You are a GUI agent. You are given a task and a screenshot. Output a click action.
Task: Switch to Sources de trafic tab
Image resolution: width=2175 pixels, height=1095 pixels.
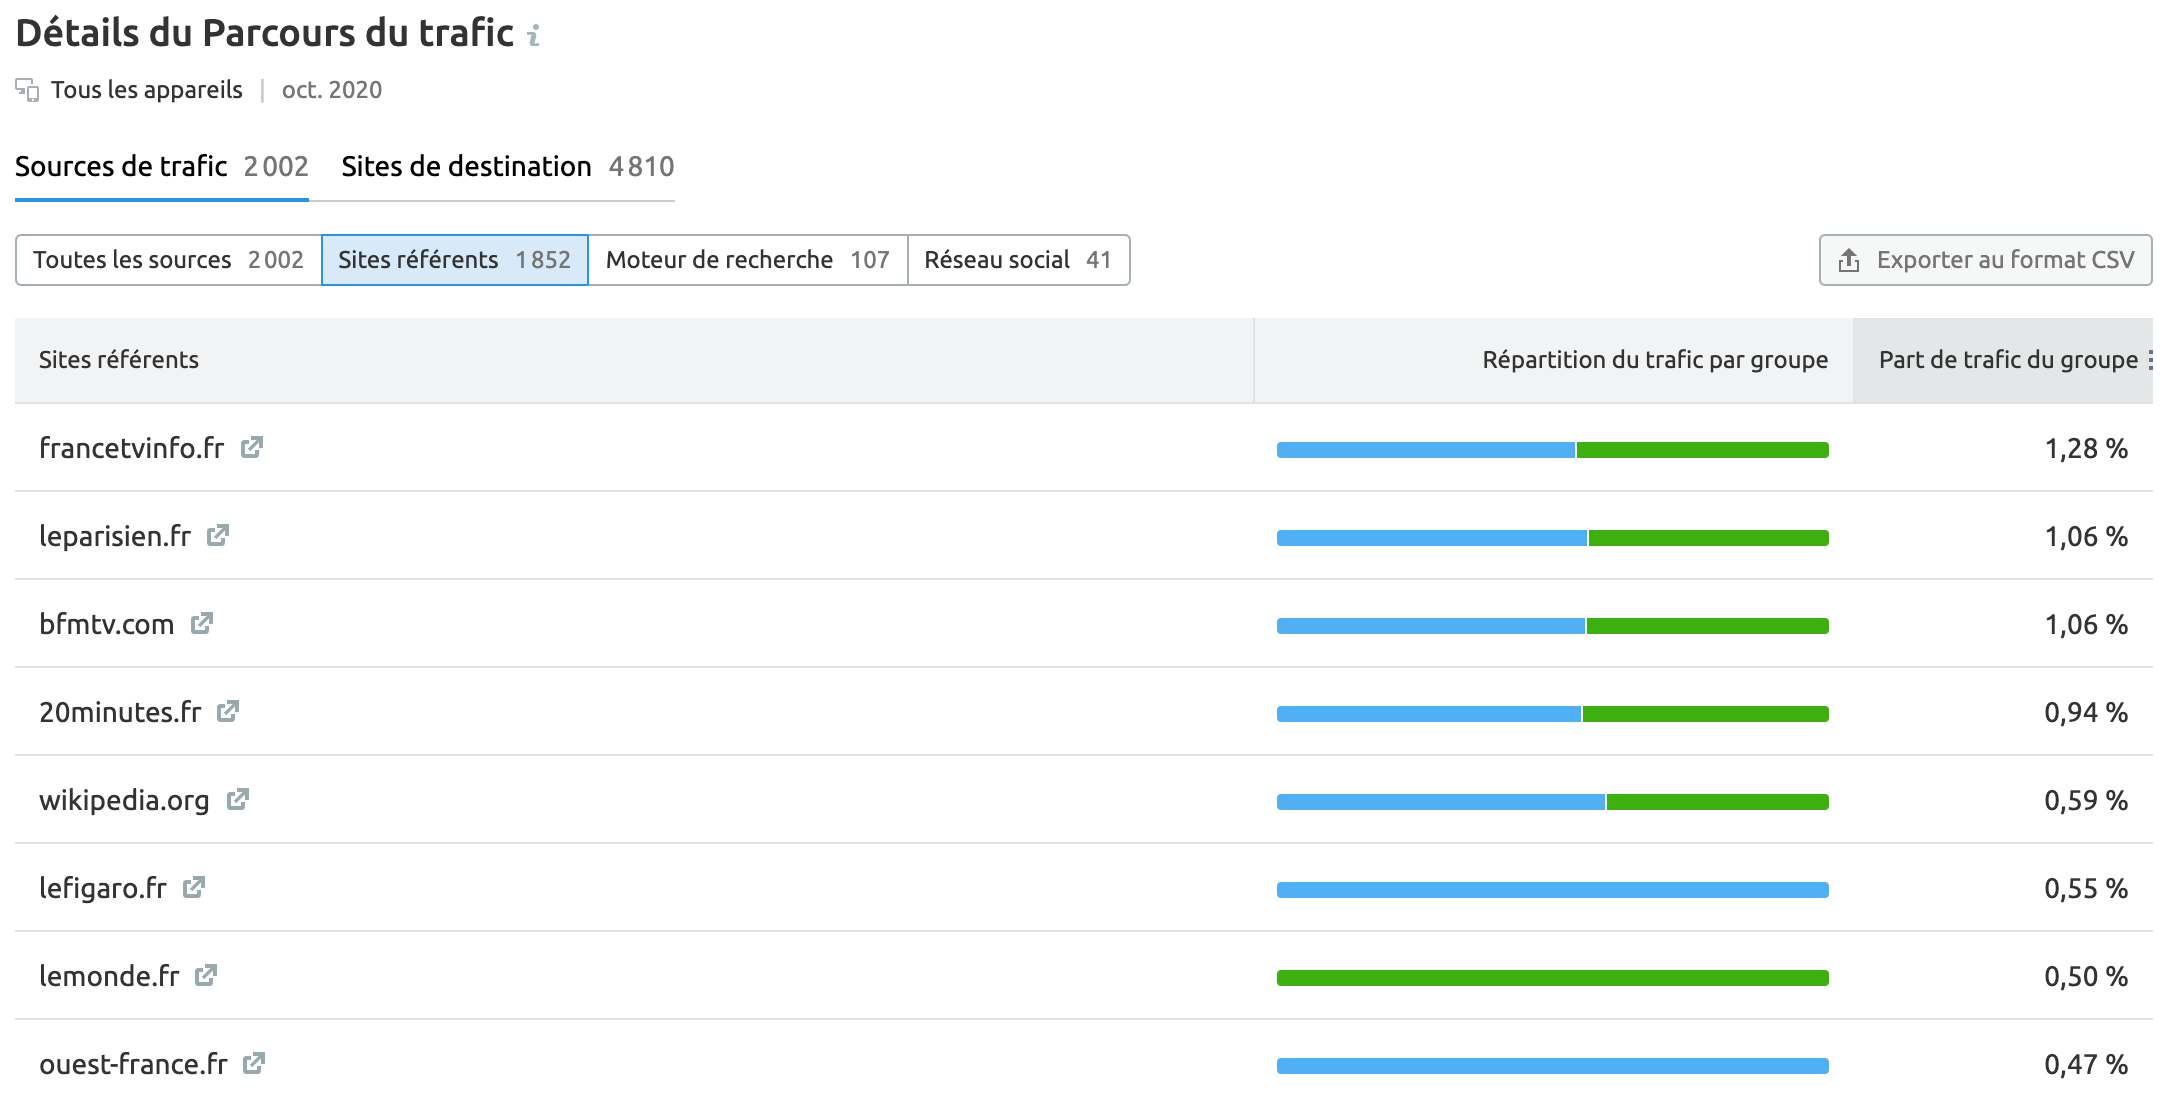(161, 167)
